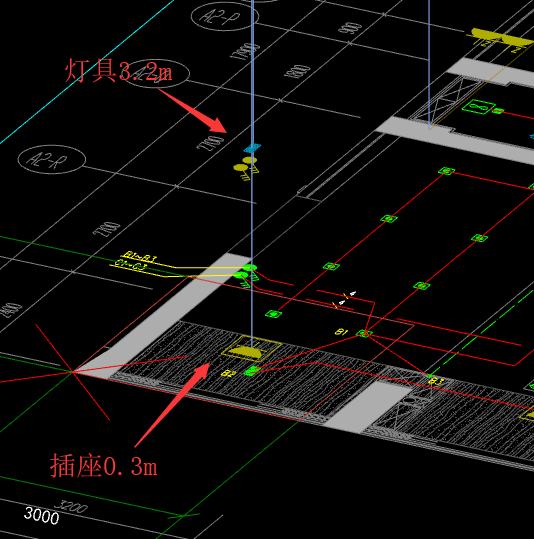Select the A2-R grid axis bubble
The height and width of the screenshot is (539, 534).
[x=52, y=160]
